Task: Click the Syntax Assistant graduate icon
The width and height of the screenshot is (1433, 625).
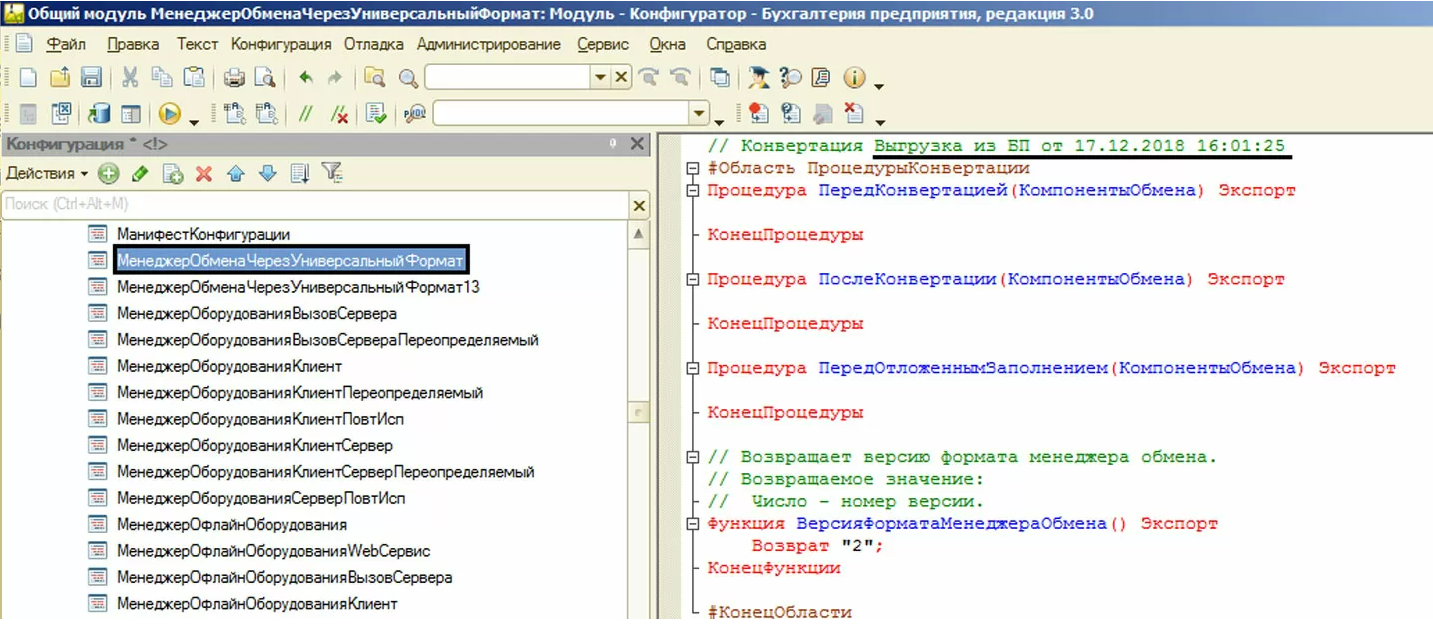Action: pyautogui.click(x=759, y=78)
